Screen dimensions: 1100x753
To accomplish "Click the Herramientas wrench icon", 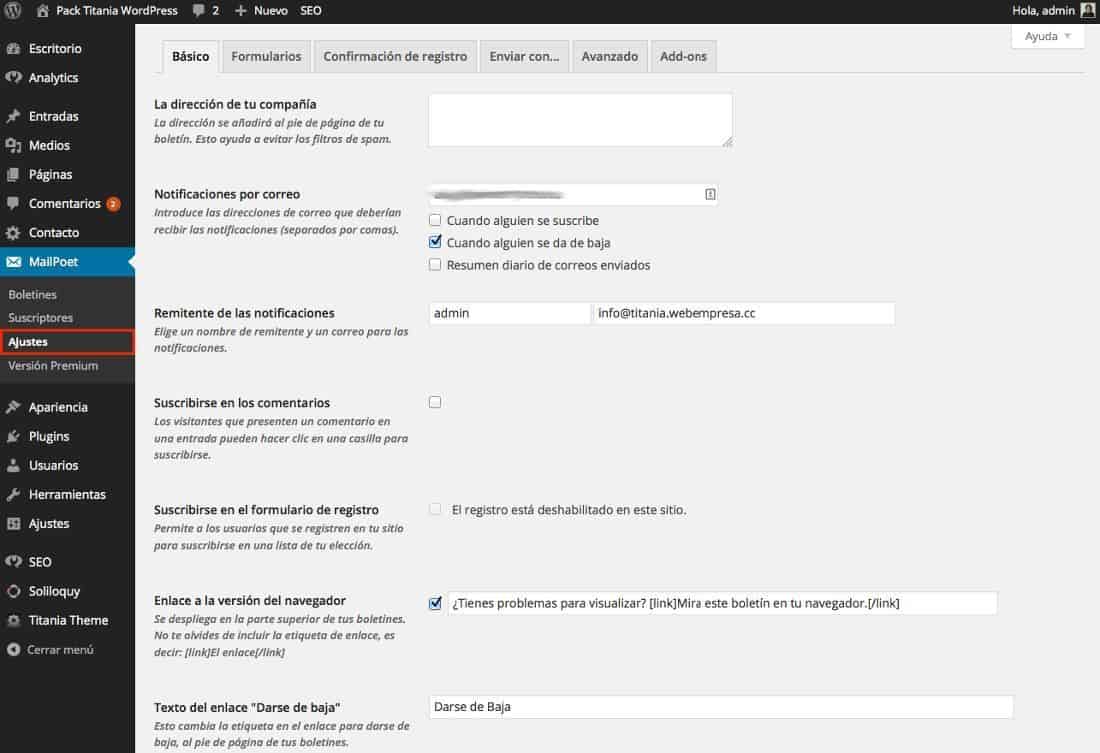I will coord(13,494).
